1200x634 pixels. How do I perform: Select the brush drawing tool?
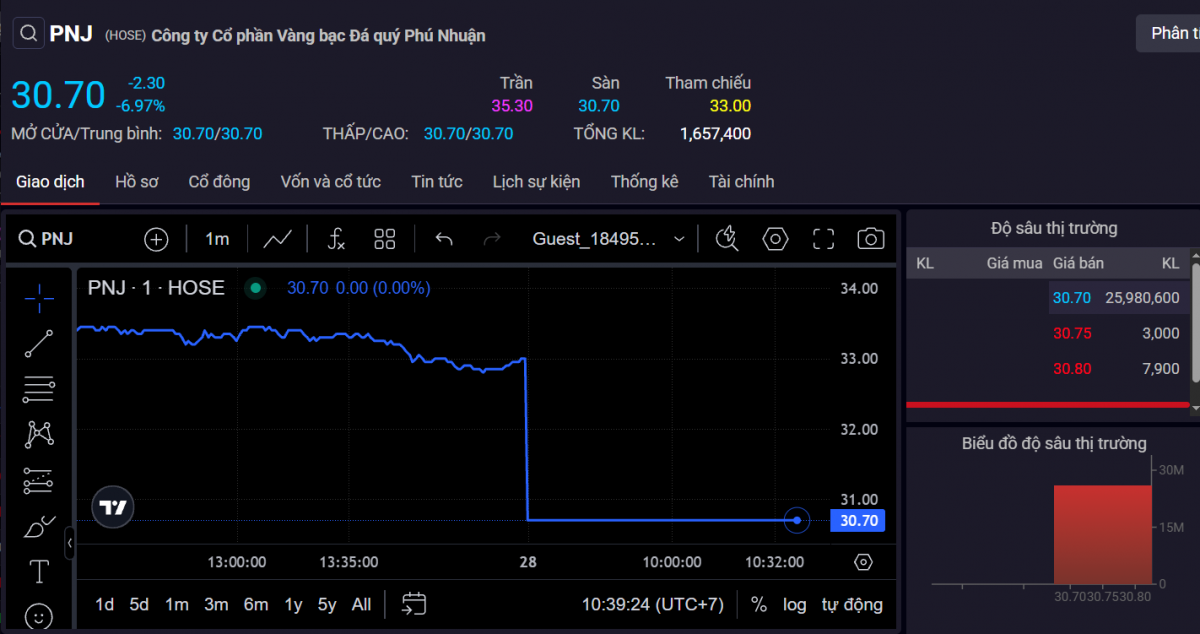[x=39, y=526]
